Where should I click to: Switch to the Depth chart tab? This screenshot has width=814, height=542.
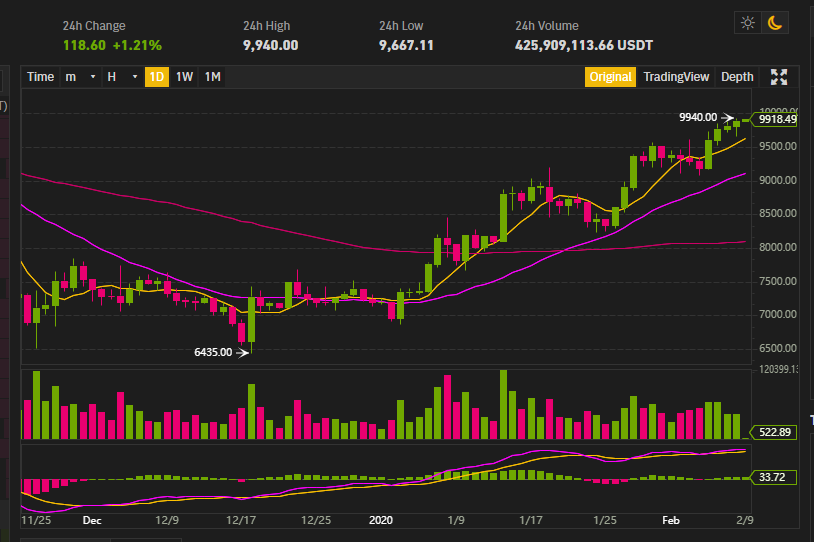pos(737,77)
